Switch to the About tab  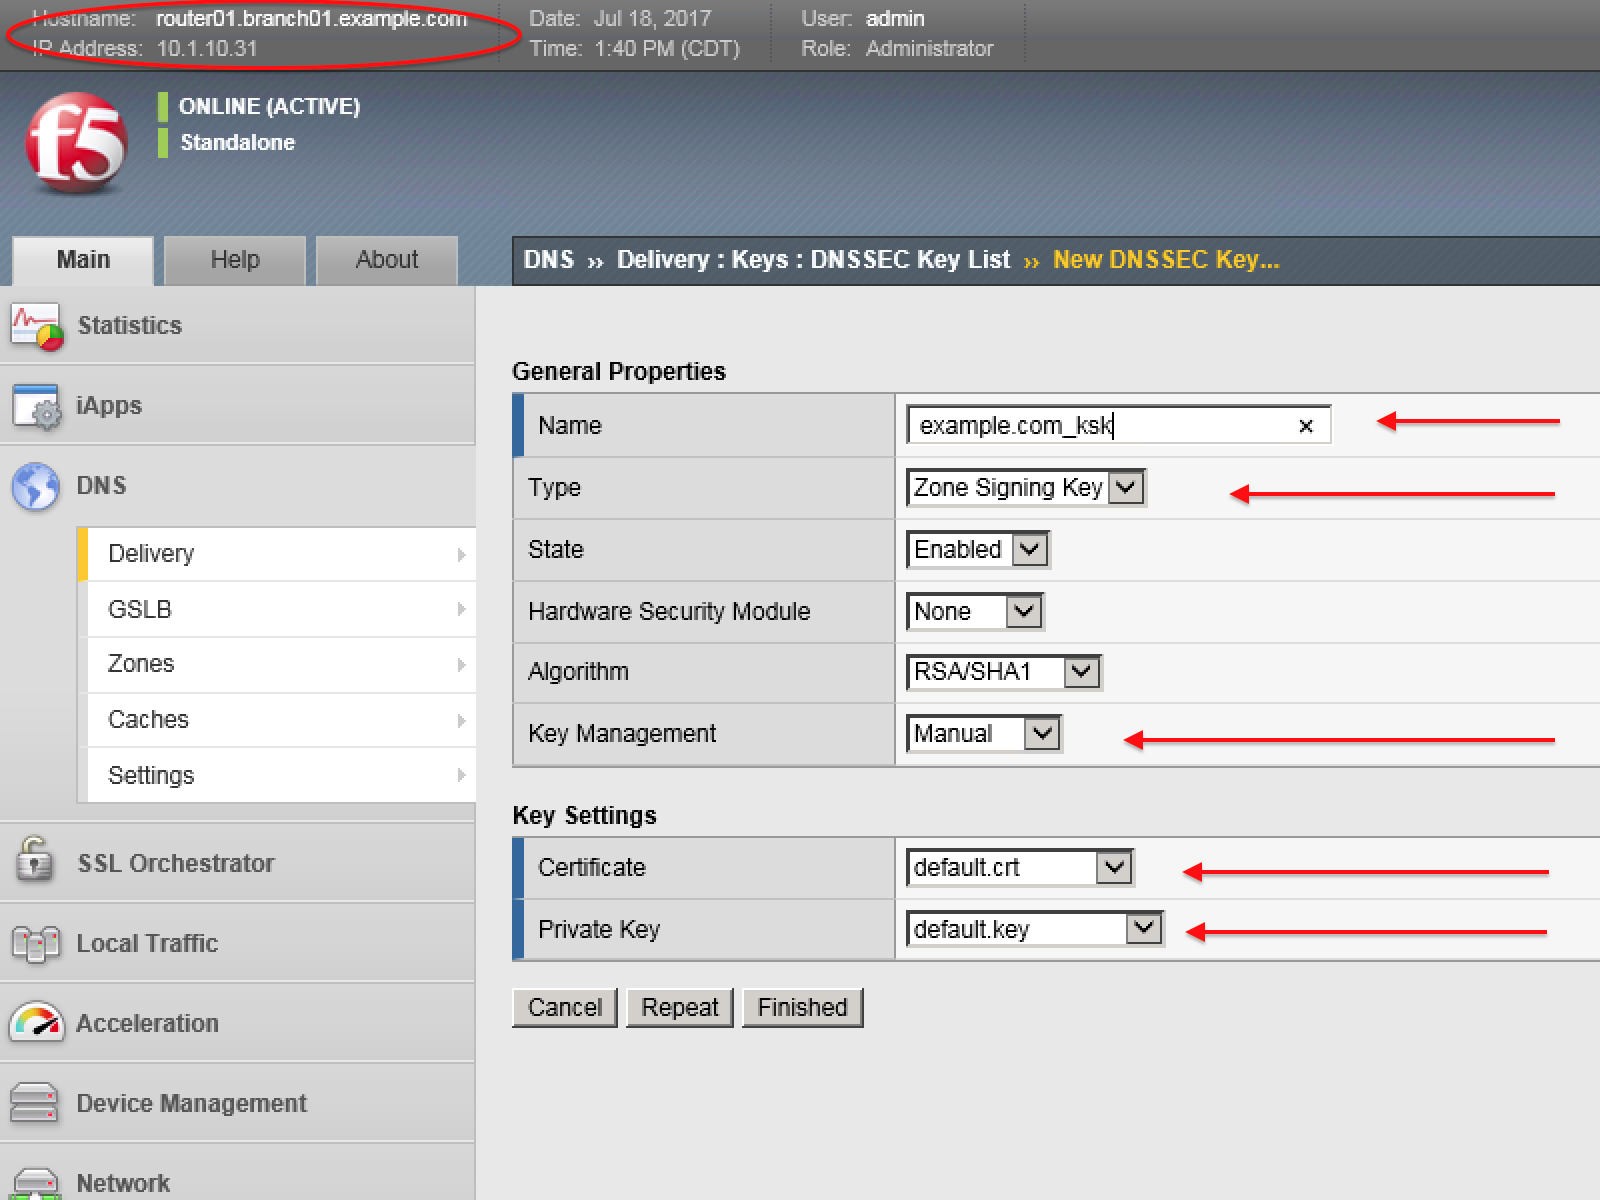387,260
